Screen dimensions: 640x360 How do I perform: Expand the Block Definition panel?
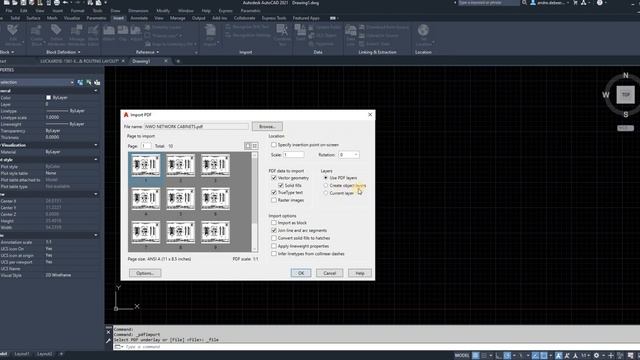click(x=63, y=52)
